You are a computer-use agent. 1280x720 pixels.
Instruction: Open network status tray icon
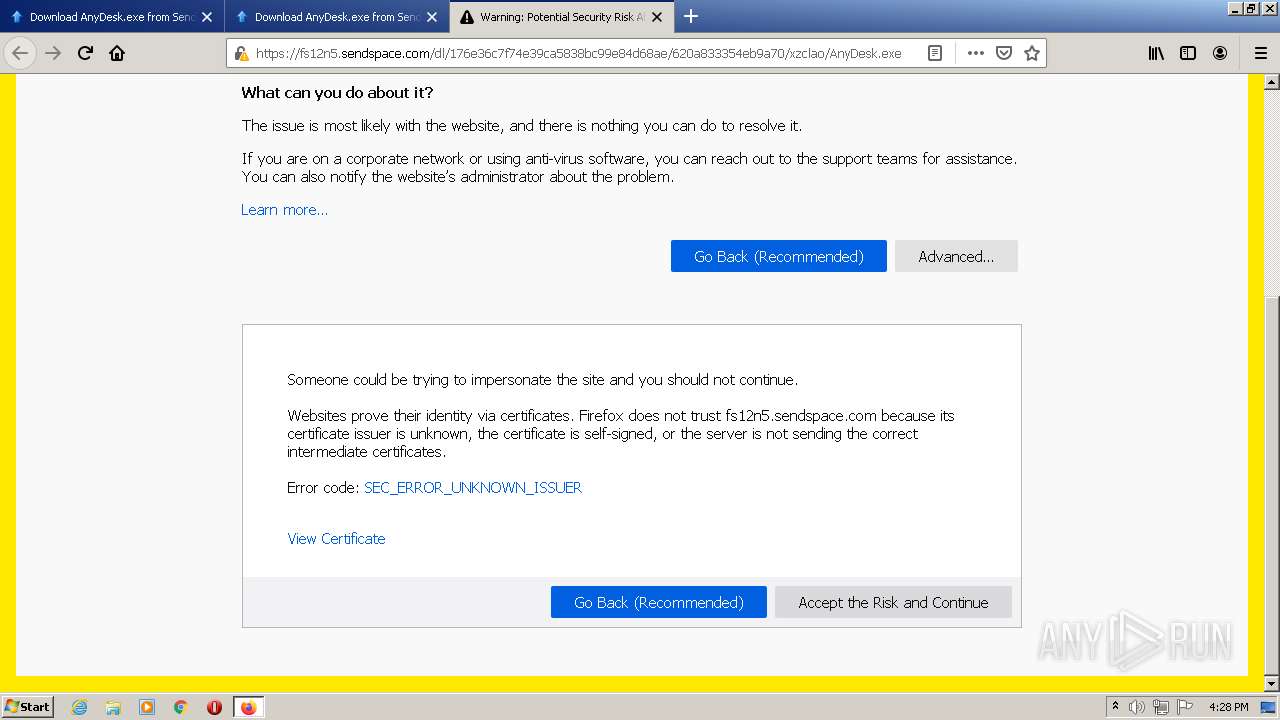pyautogui.click(x=1161, y=707)
